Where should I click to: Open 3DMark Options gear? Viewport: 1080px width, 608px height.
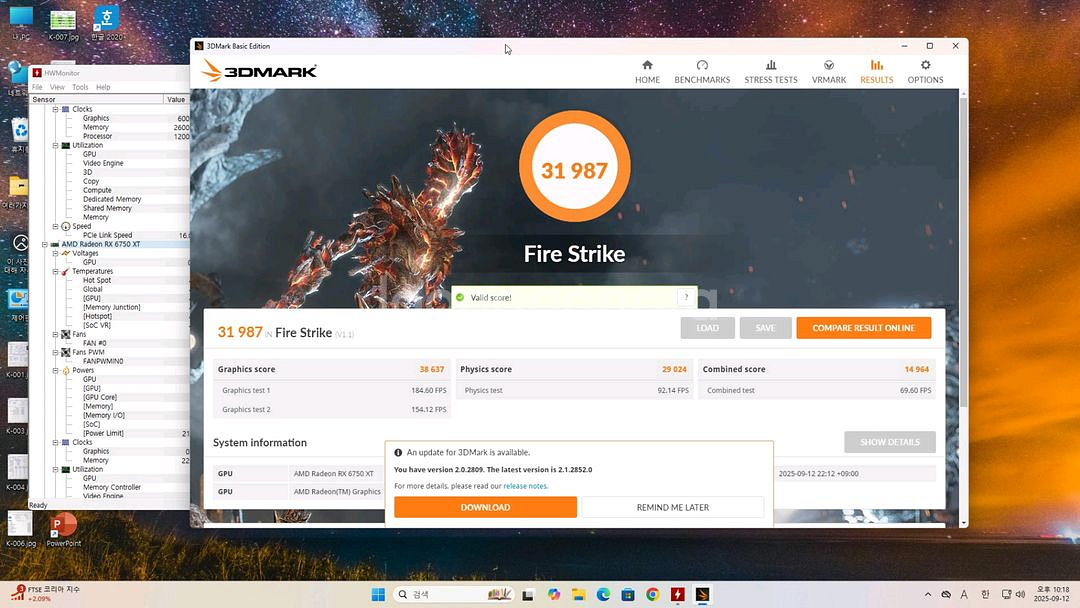pos(925,72)
